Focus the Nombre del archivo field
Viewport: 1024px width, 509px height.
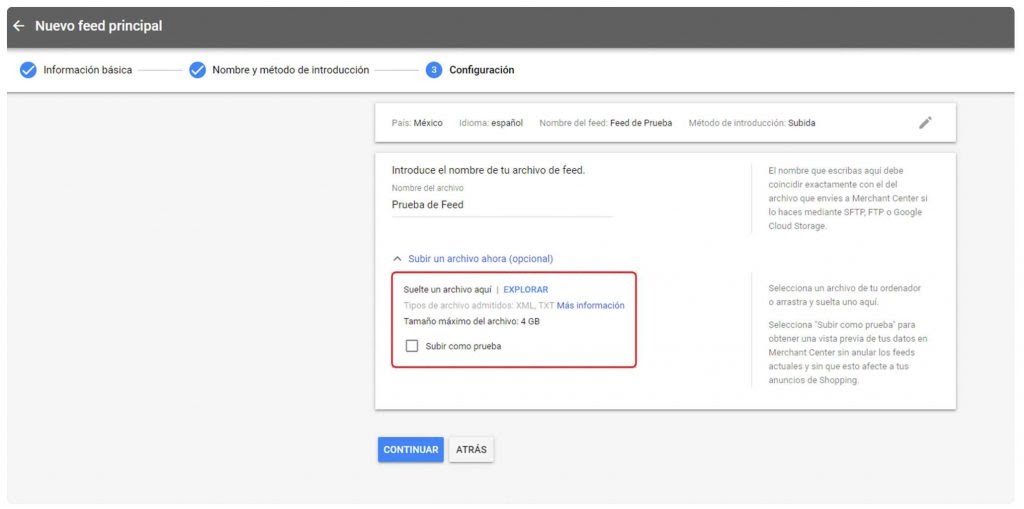[x=502, y=205]
